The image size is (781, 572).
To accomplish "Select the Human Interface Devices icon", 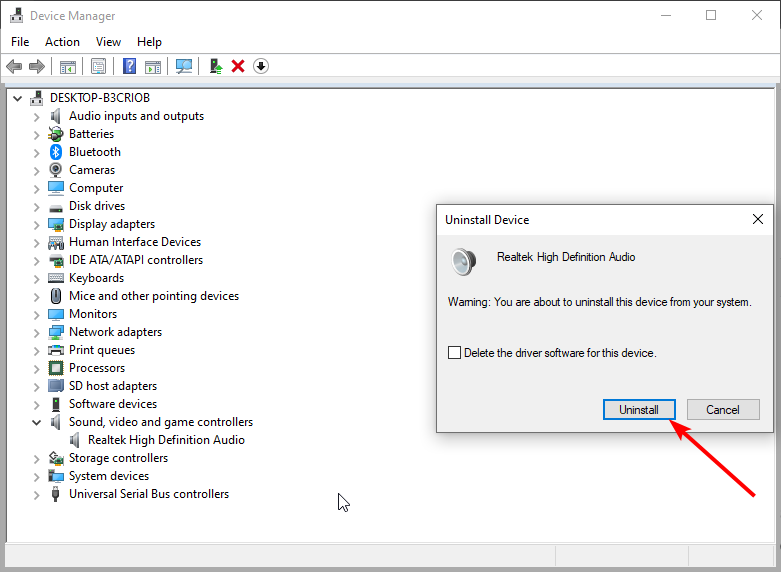I will pyautogui.click(x=56, y=242).
